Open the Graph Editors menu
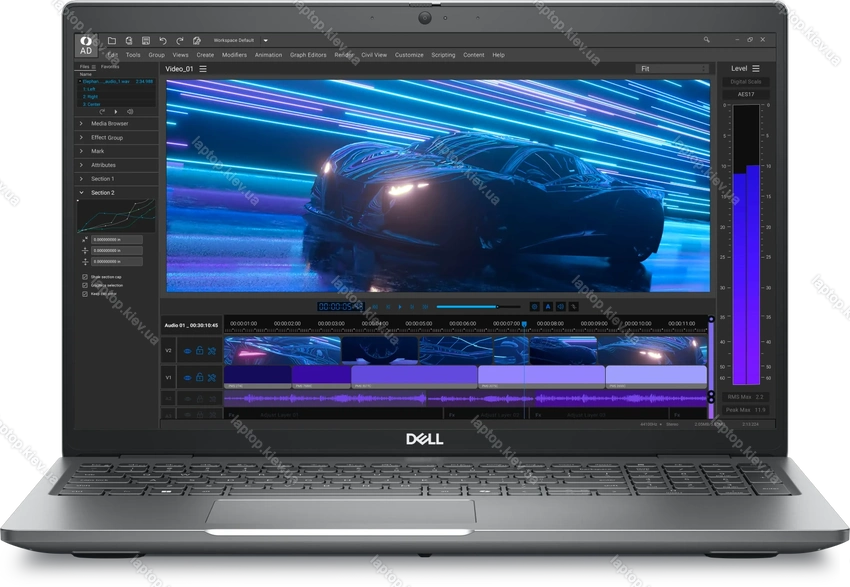850x587 pixels. tap(308, 55)
